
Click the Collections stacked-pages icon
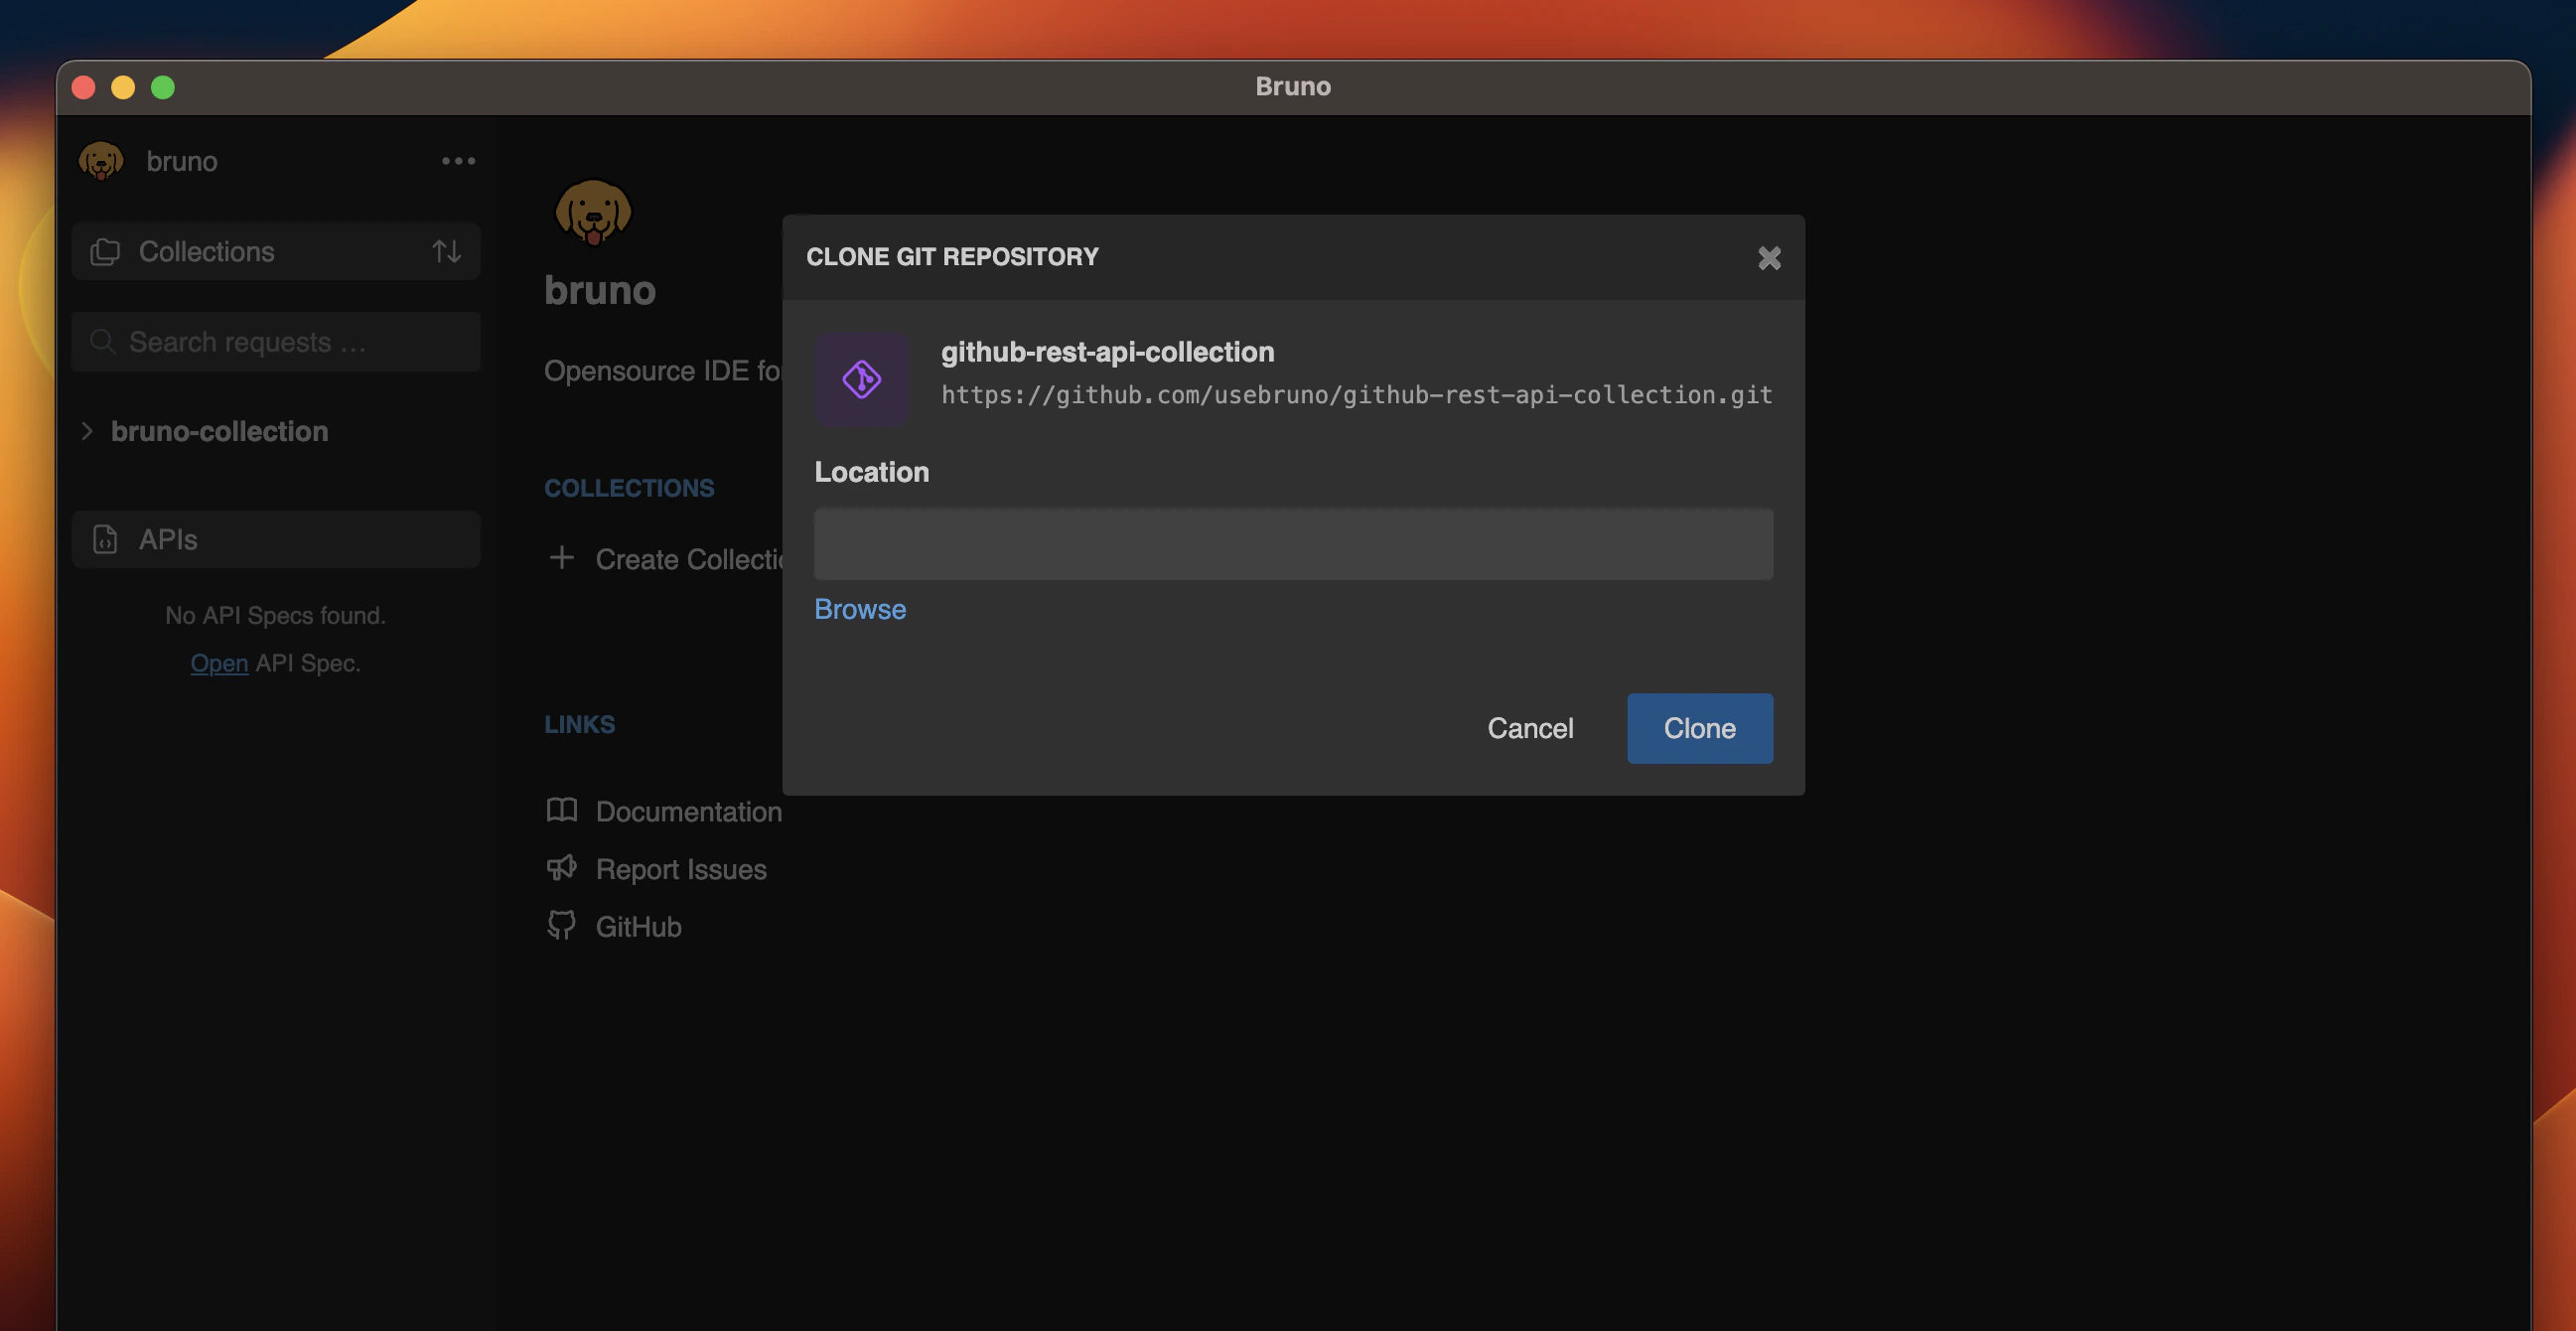(x=105, y=251)
